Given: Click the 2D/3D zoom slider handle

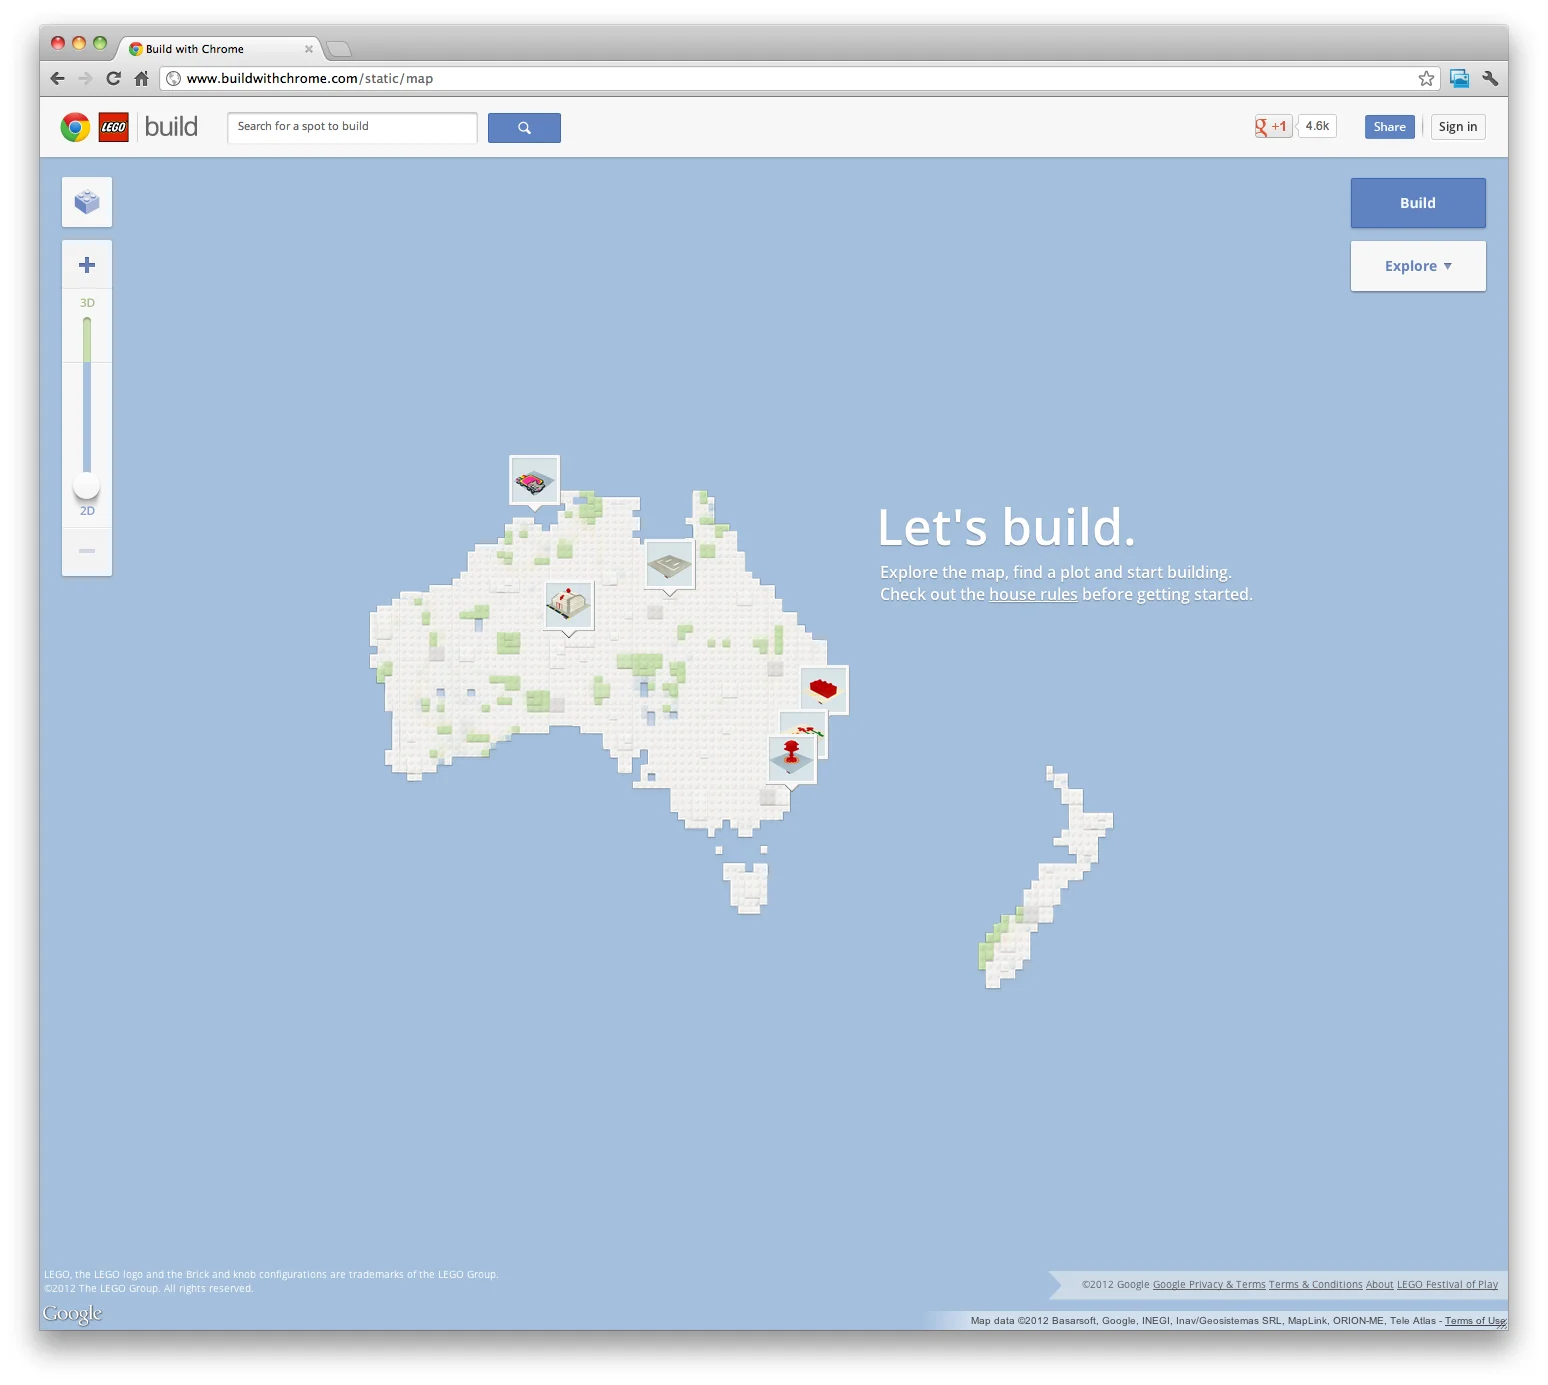Looking at the screenshot, I should pos(87,486).
